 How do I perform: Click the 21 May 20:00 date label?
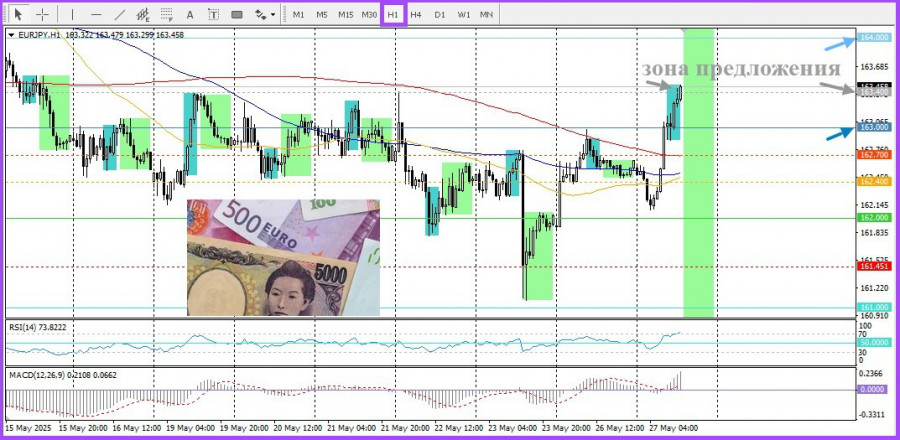point(403,428)
